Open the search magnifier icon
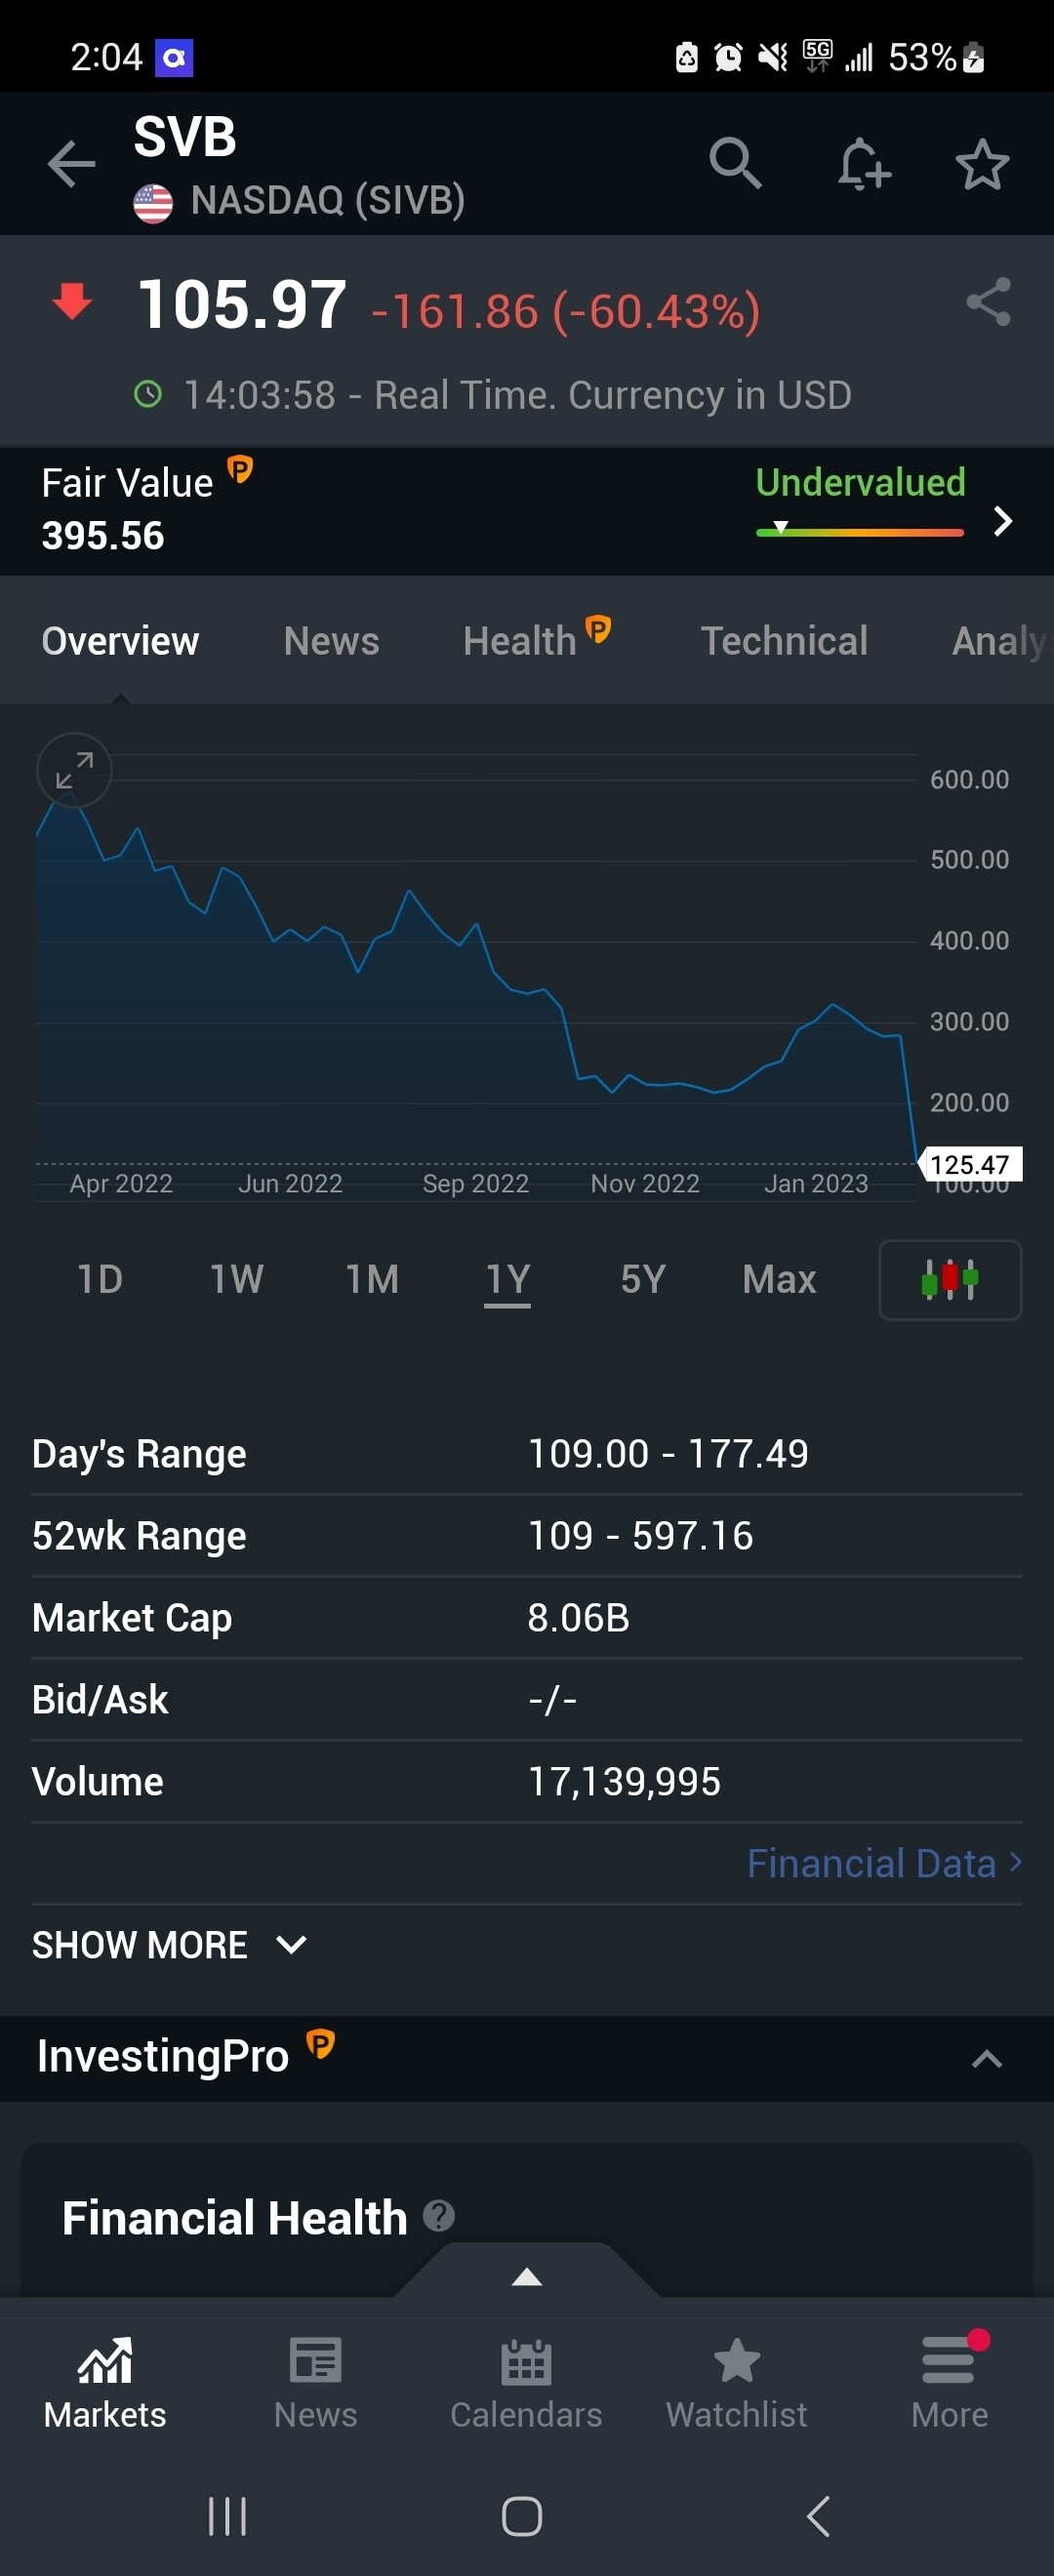The width and height of the screenshot is (1054, 2576). [x=735, y=163]
